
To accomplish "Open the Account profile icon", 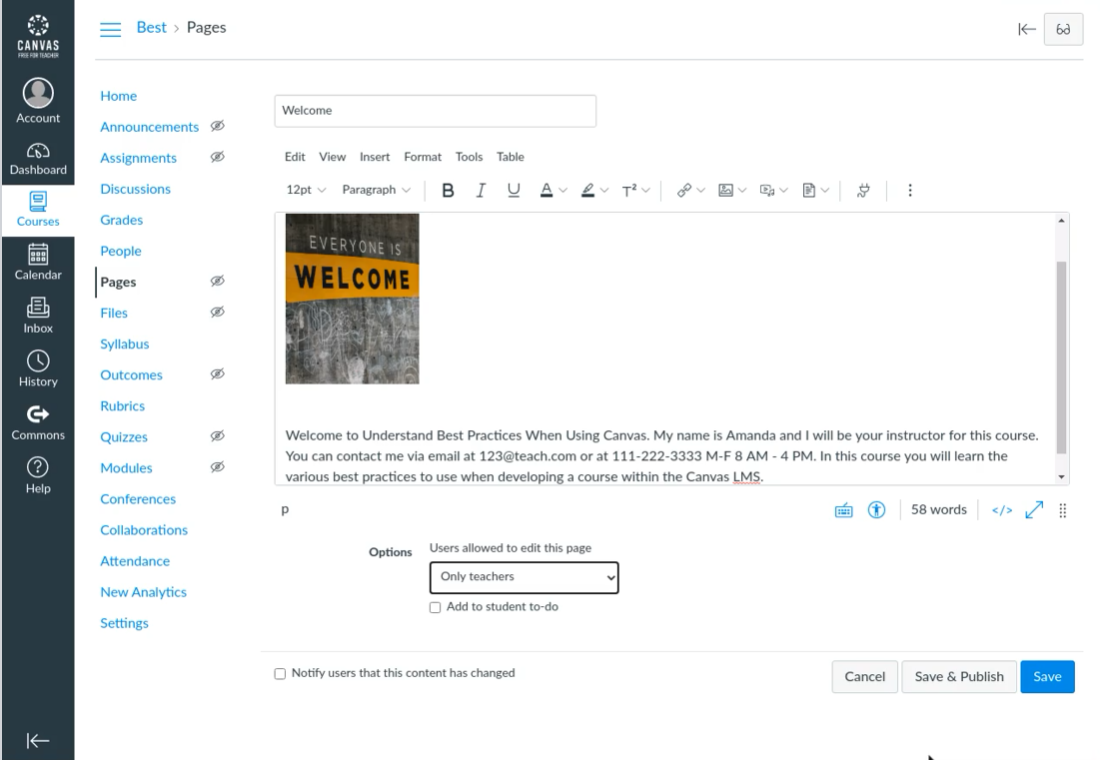I will (x=38, y=101).
